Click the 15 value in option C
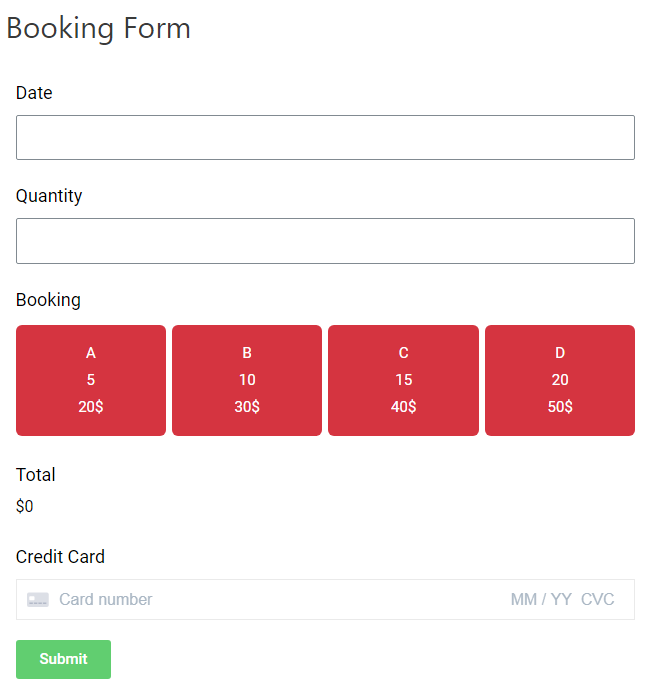Image resolution: width=650 pixels, height=694 pixels. [x=404, y=380]
